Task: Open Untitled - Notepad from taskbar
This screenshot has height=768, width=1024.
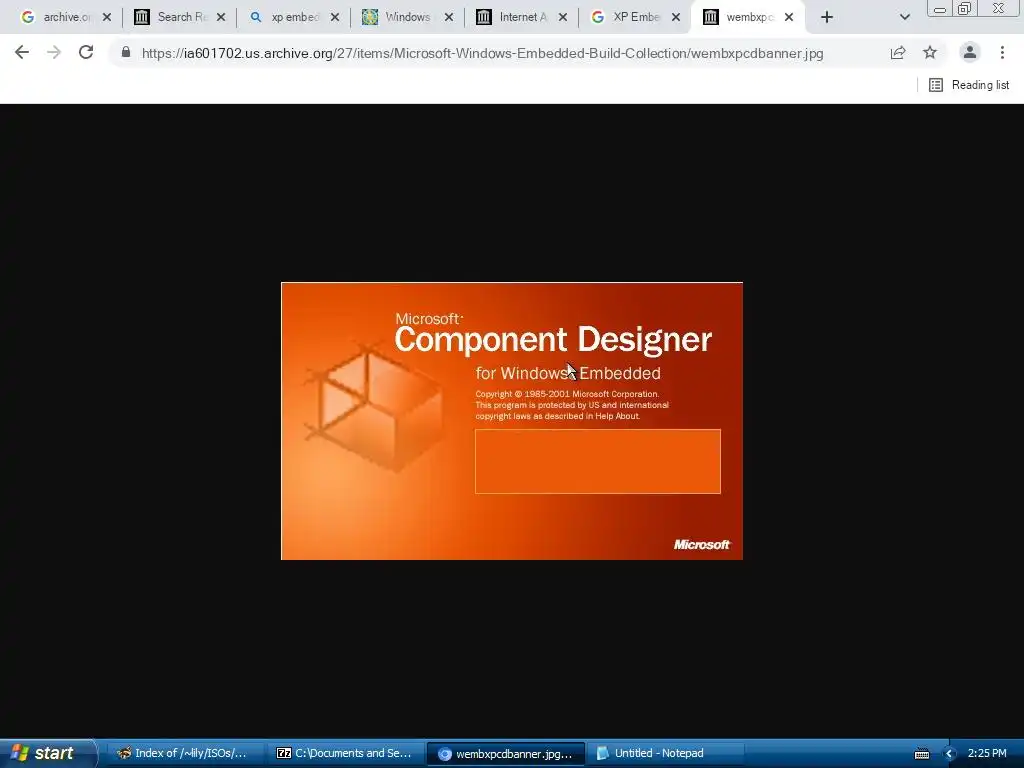Action: point(665,754)
